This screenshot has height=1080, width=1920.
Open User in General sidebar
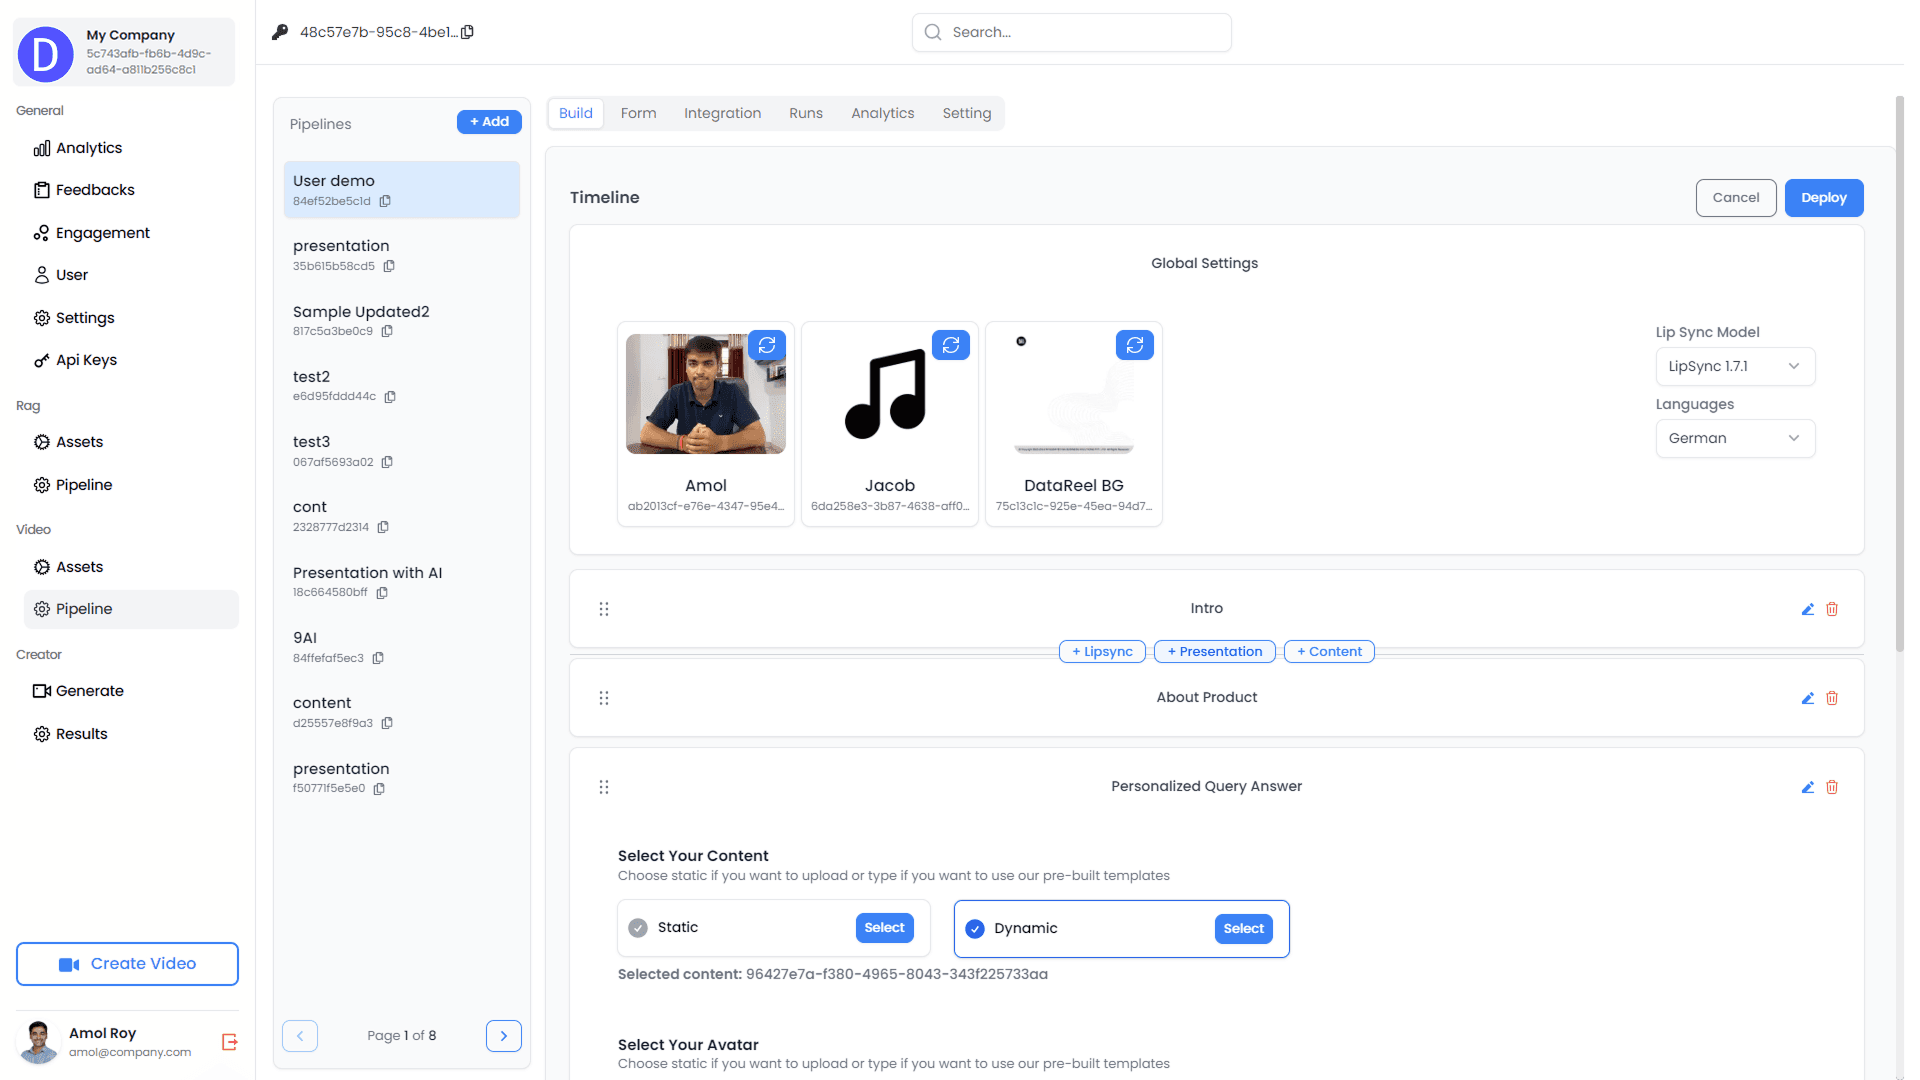pos(61,275)
